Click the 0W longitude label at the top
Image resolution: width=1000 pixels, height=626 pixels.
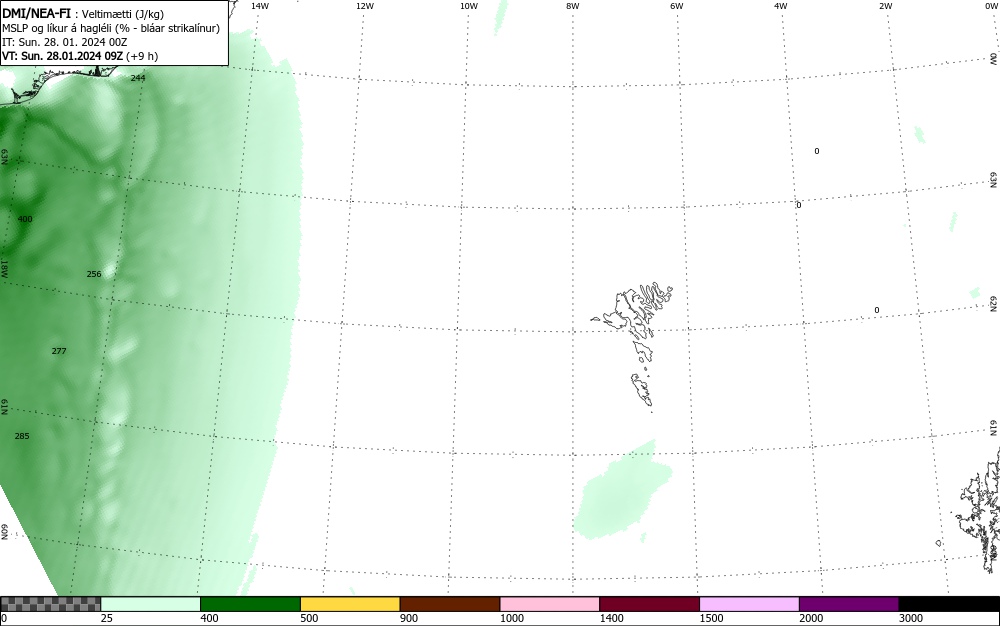click(991, 6)
